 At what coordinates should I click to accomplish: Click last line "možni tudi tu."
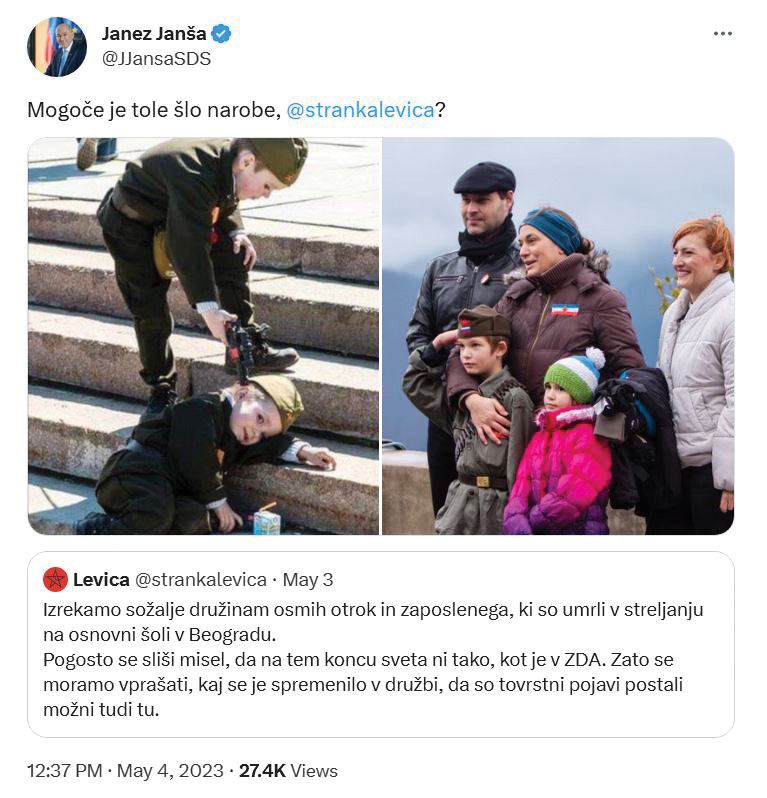101,709
